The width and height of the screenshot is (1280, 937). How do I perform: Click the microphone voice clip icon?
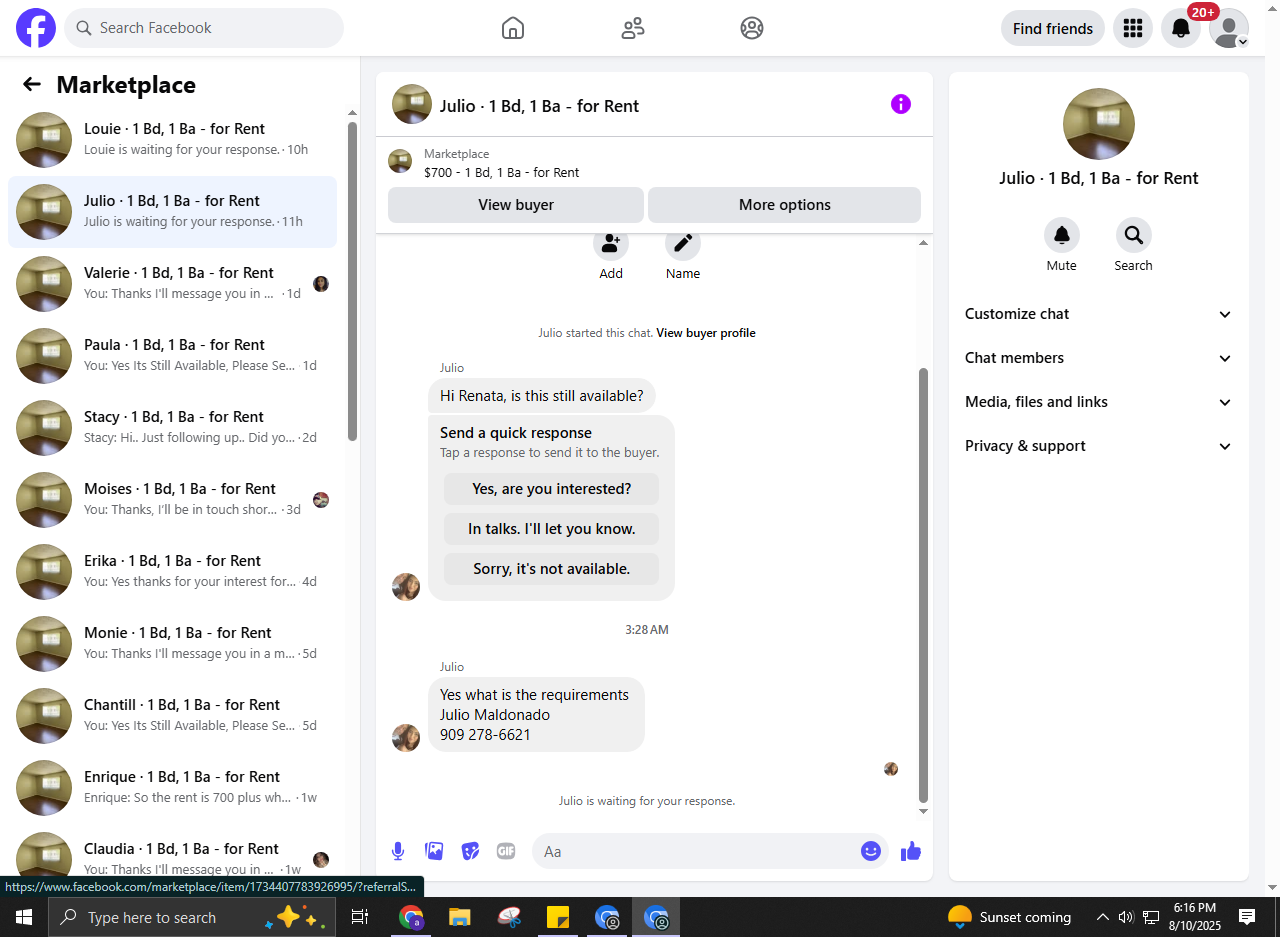pyautogui.click(x=398, y=851)
